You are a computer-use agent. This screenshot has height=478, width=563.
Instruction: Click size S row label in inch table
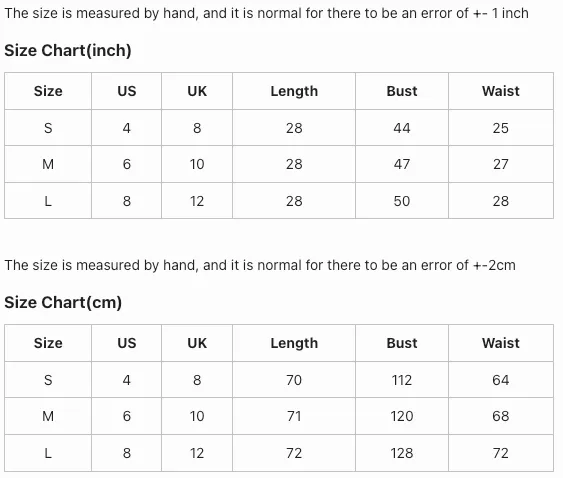(x=48, y=128)
